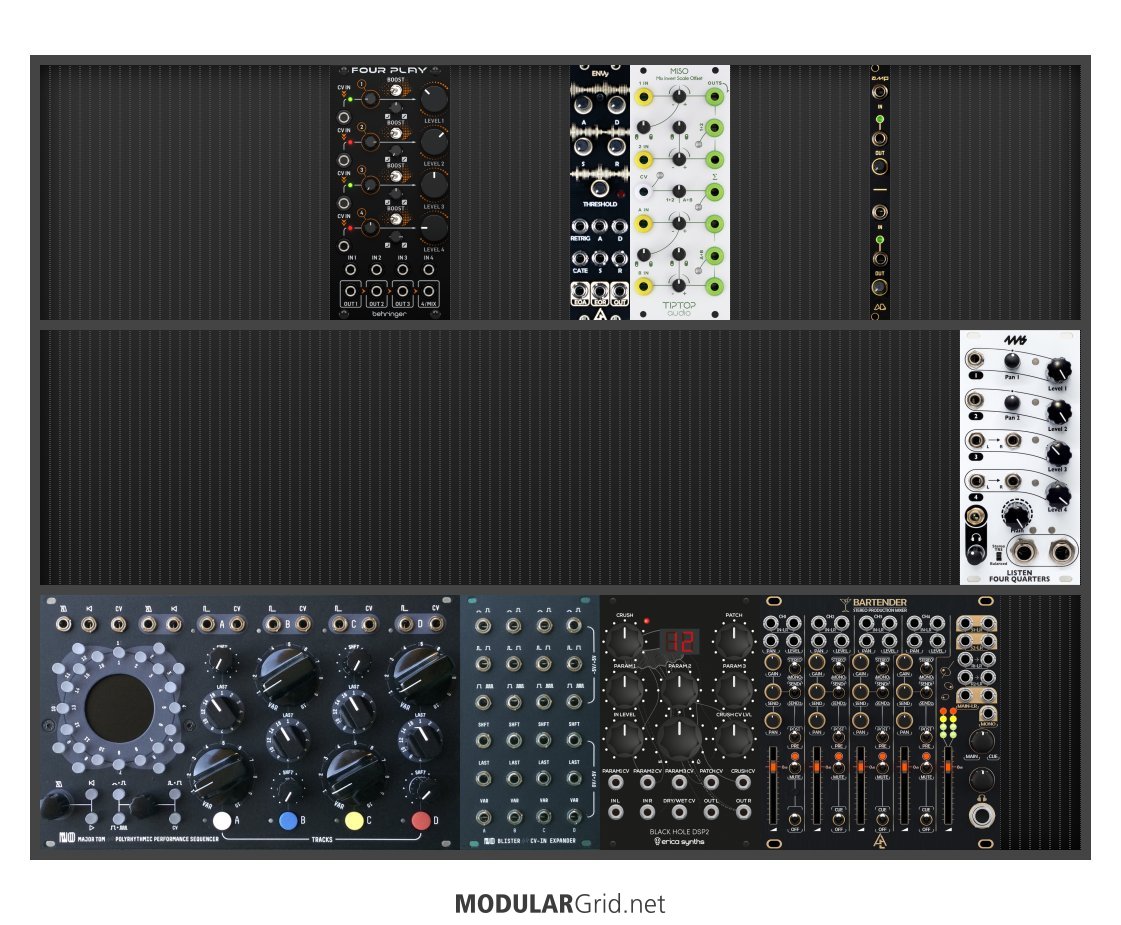Click the Pan 1 knob on Listen Four Quarters

[x=1012, y=360]
